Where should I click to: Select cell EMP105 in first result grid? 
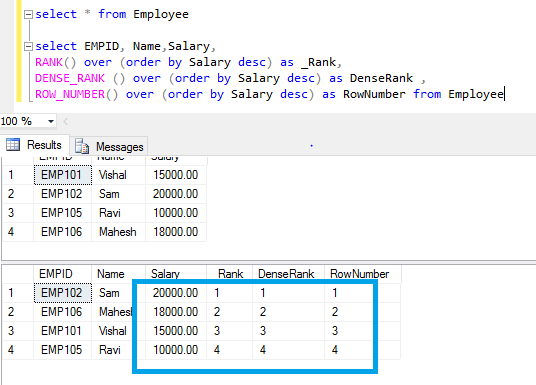pyautogui.click(x=63, y=213)
